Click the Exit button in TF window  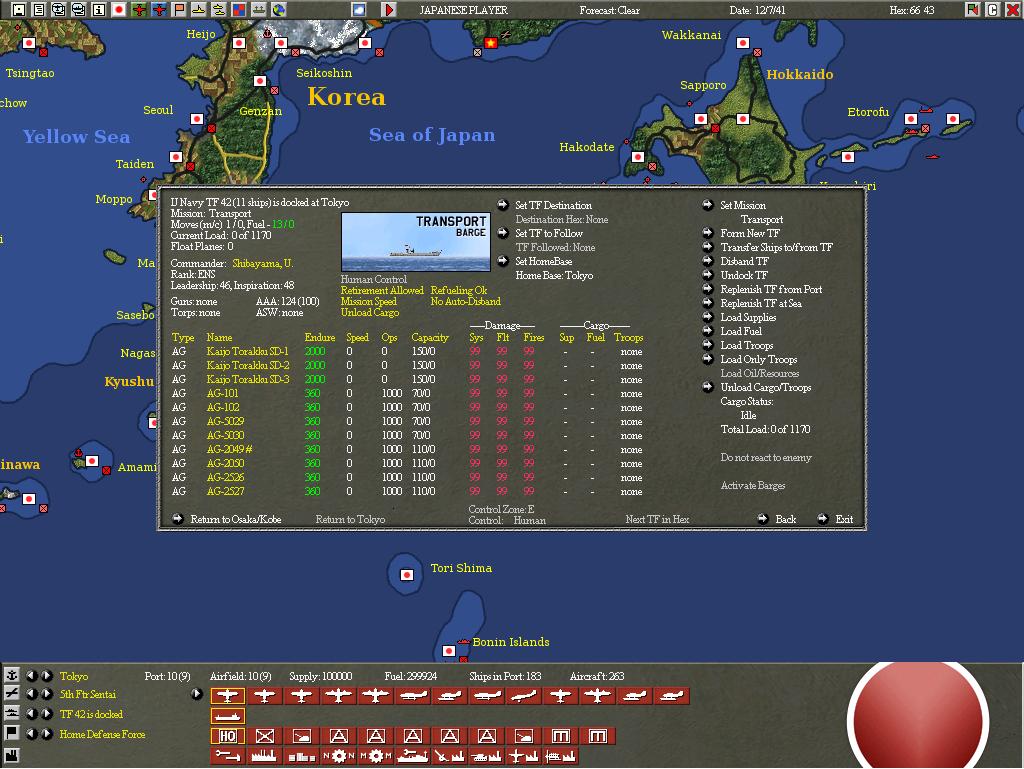tap(844, 520)
